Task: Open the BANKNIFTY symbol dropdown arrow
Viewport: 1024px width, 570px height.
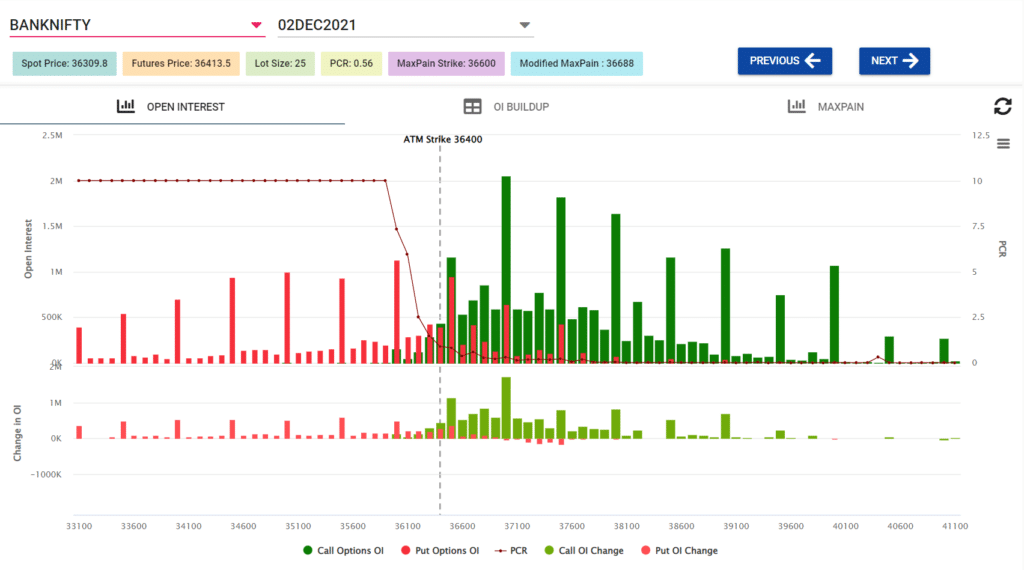Action: (257, 25)
